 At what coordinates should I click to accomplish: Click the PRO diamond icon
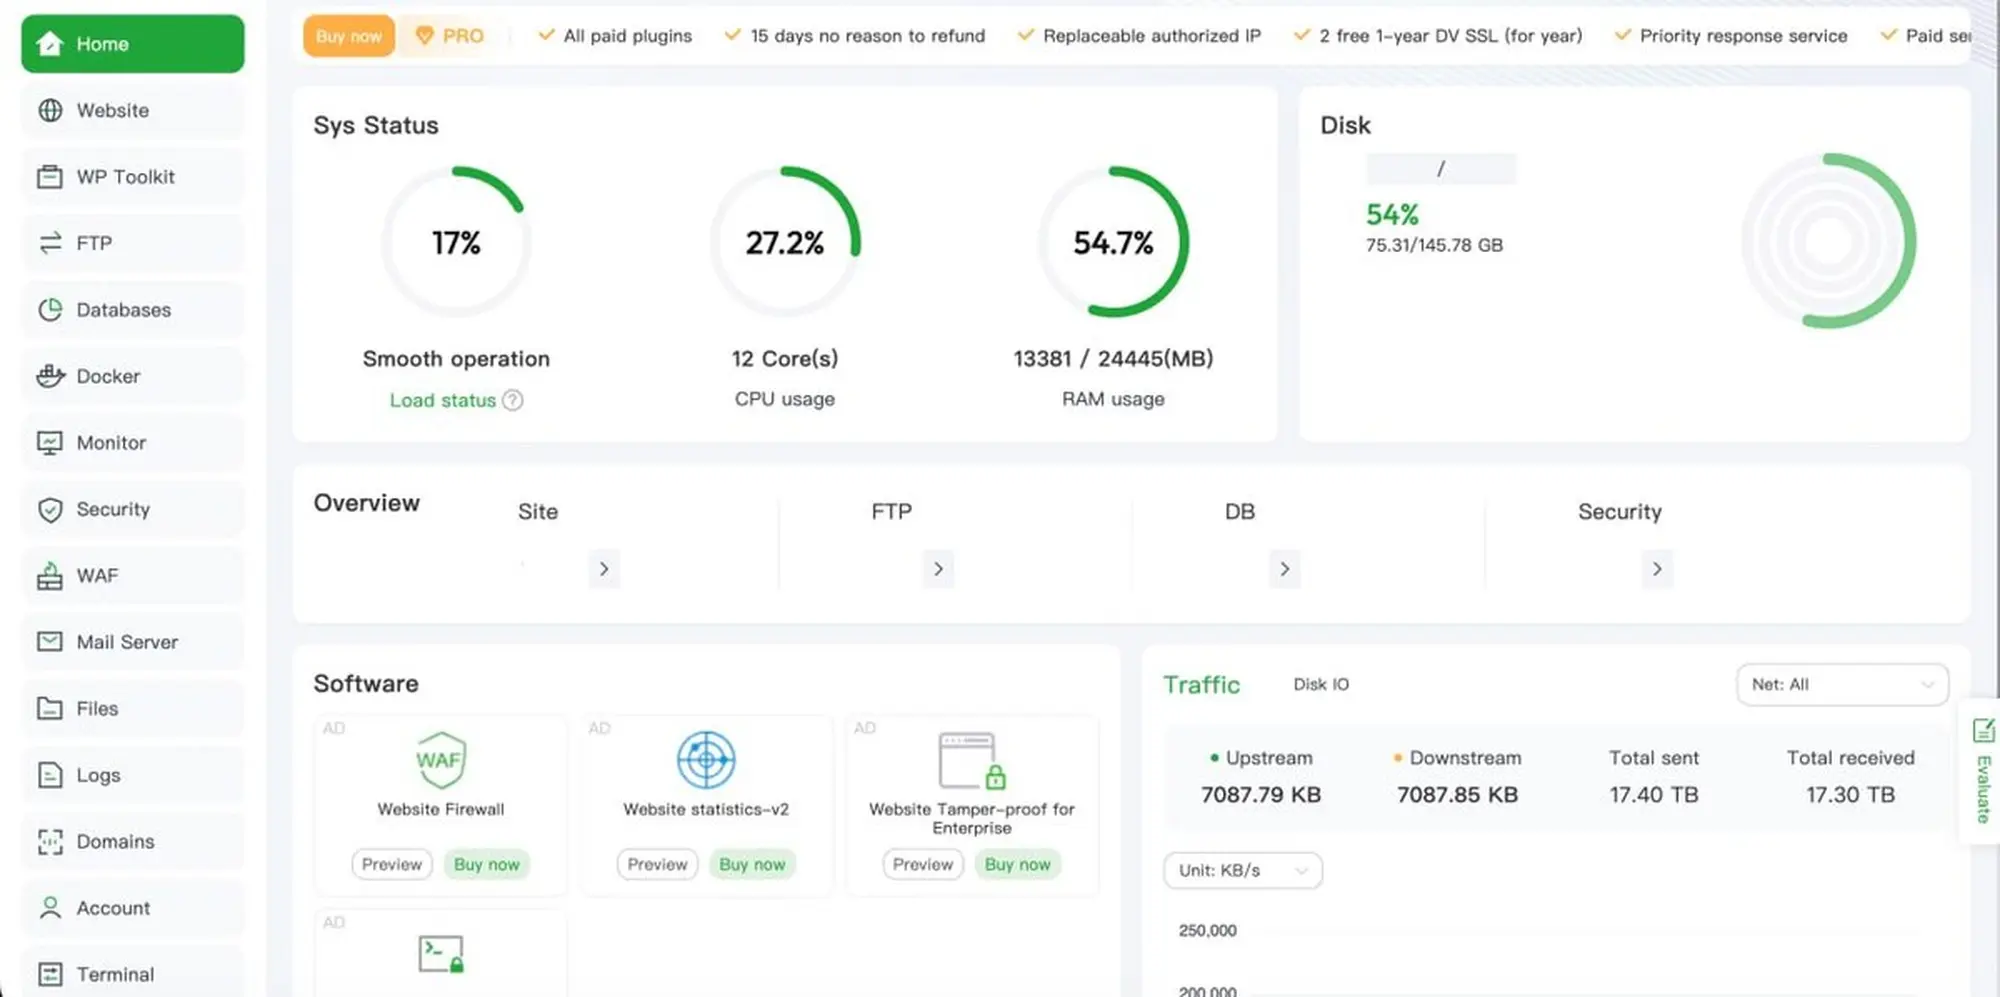[424, 36]
